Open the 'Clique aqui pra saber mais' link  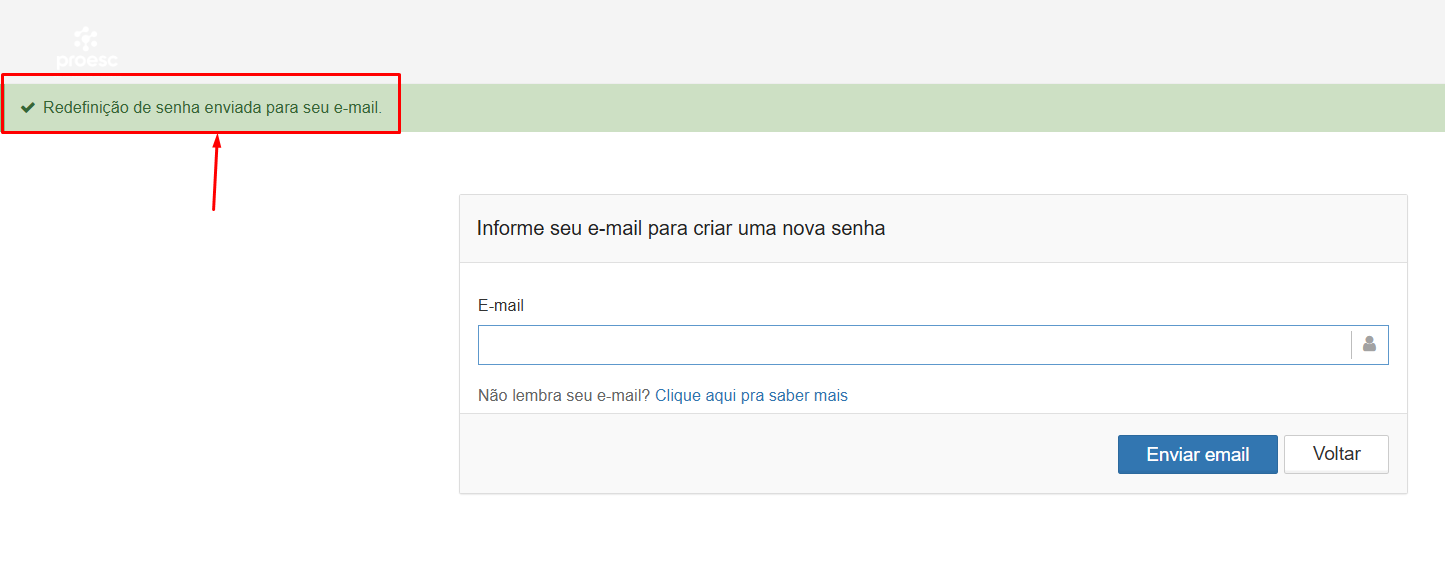751,395
